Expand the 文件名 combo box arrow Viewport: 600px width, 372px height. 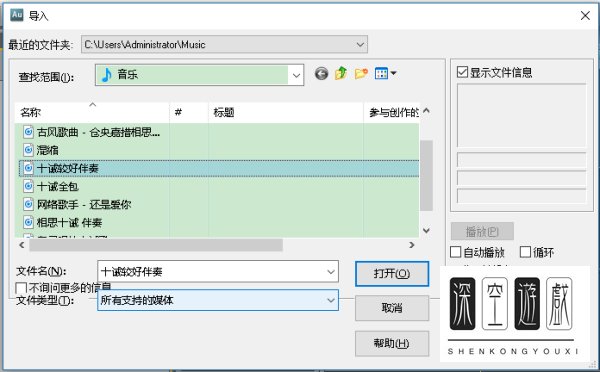pos(331,272)
